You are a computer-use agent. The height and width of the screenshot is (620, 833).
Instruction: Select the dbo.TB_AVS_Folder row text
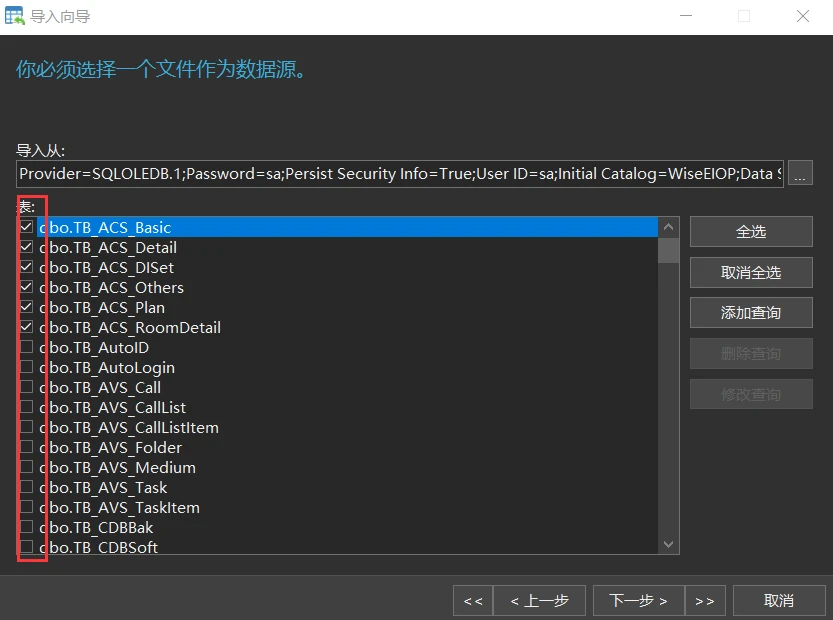110,447
